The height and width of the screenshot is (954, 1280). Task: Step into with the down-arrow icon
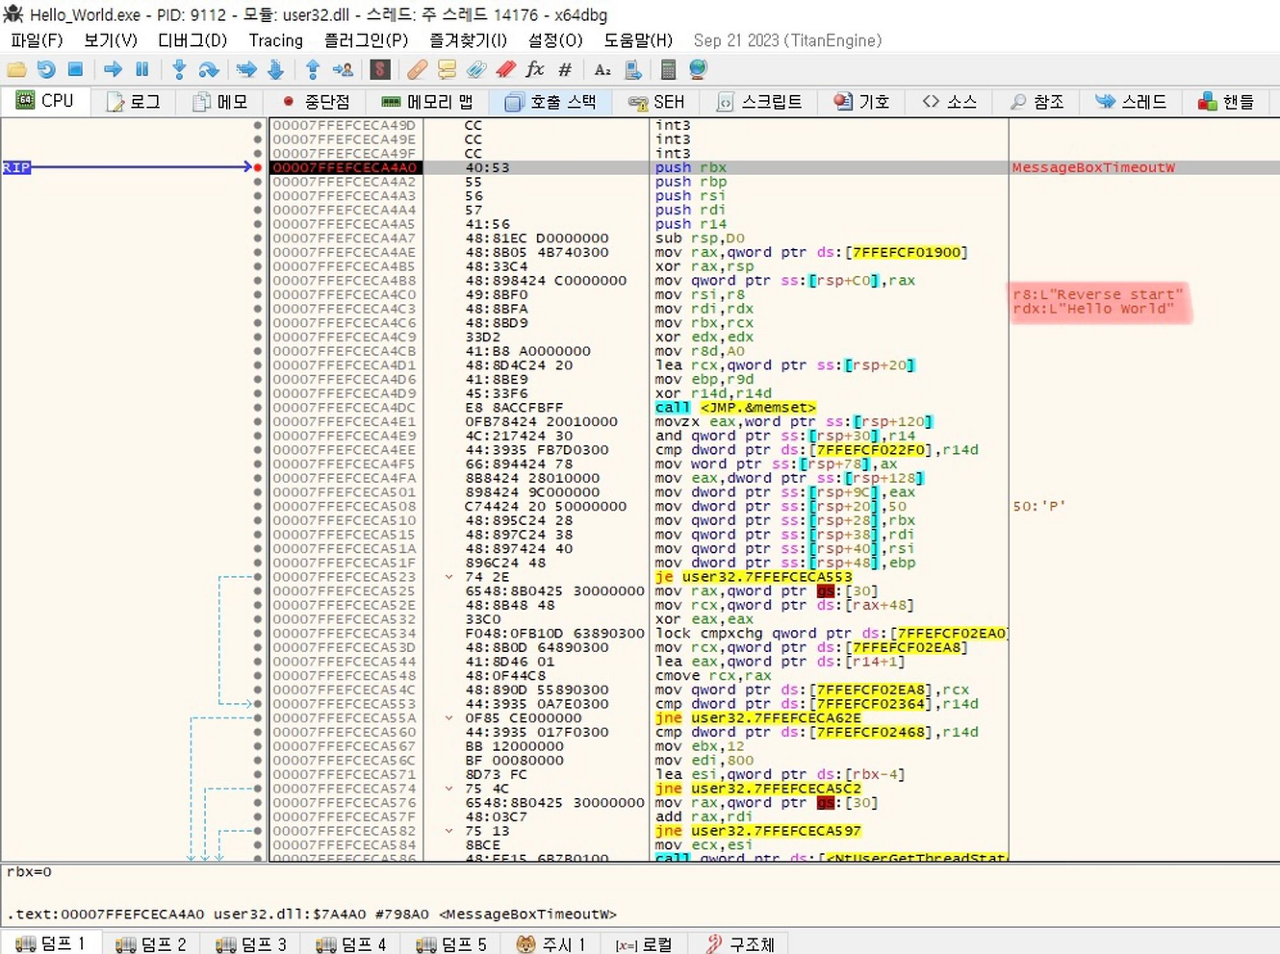click(179, 69)
